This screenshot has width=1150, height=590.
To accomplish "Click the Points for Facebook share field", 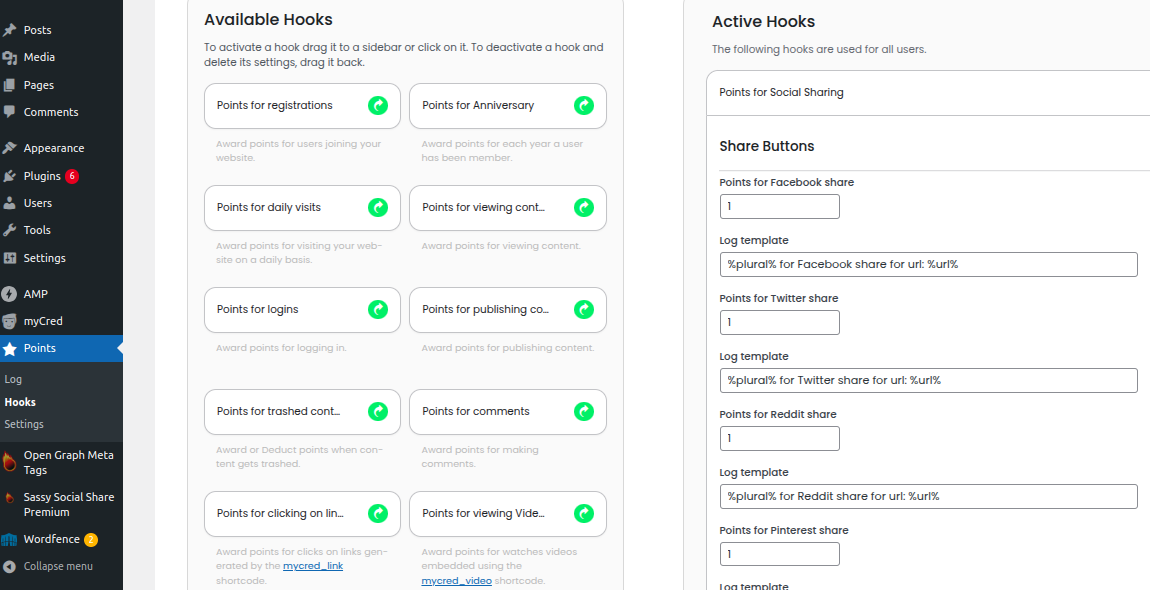I will 780,206.
